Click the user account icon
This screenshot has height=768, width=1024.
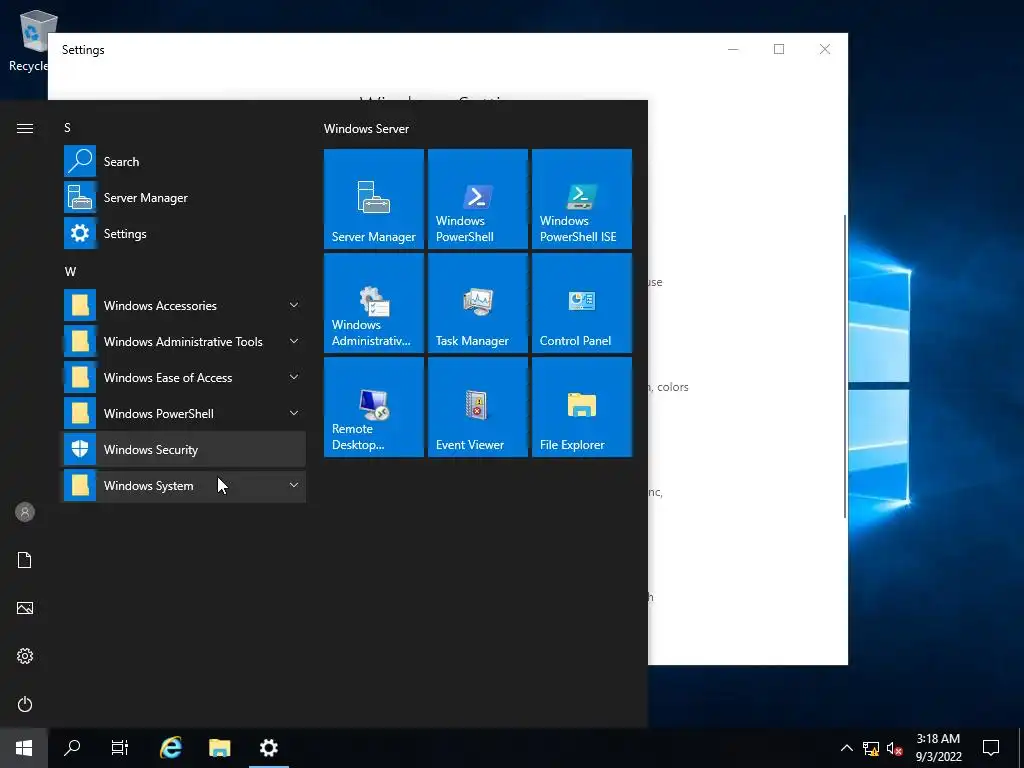(25, 512)
